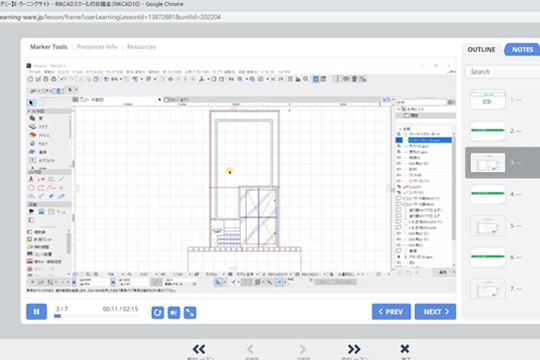540x360 pixels.
Task: Open the Resources link
Action: [141, 47]
